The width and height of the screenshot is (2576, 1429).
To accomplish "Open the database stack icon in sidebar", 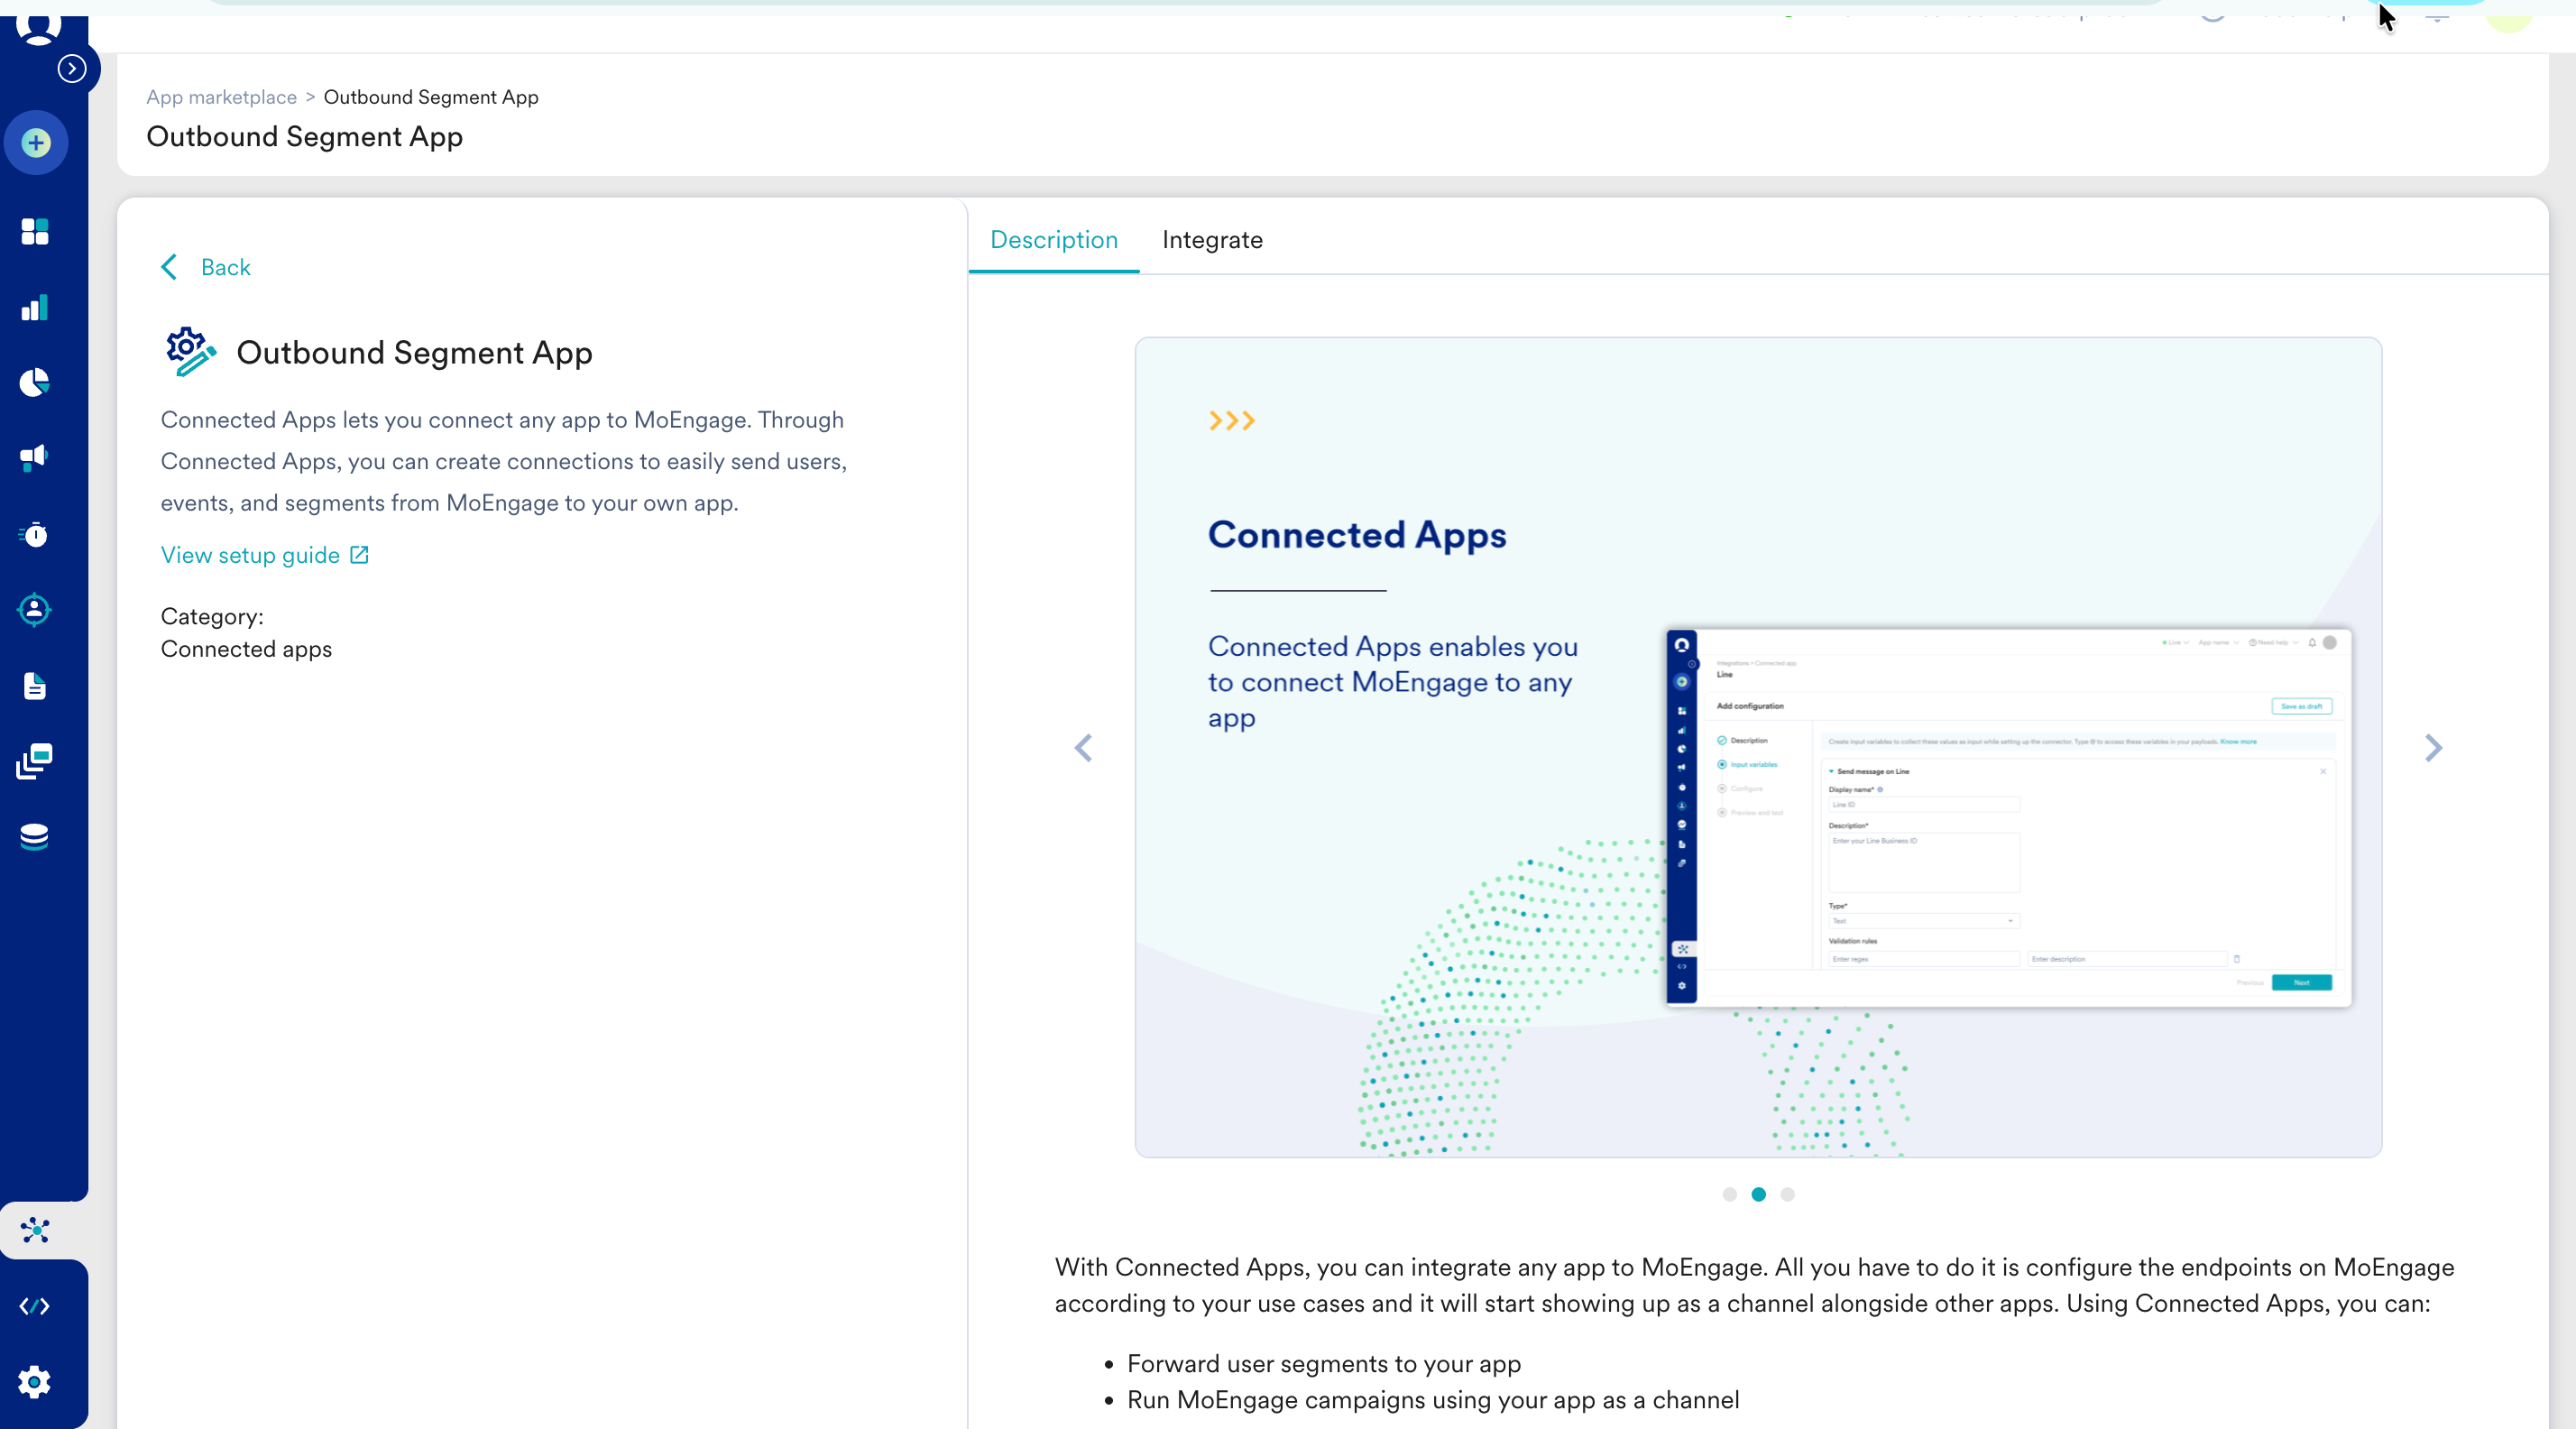I will click(35, 837).
